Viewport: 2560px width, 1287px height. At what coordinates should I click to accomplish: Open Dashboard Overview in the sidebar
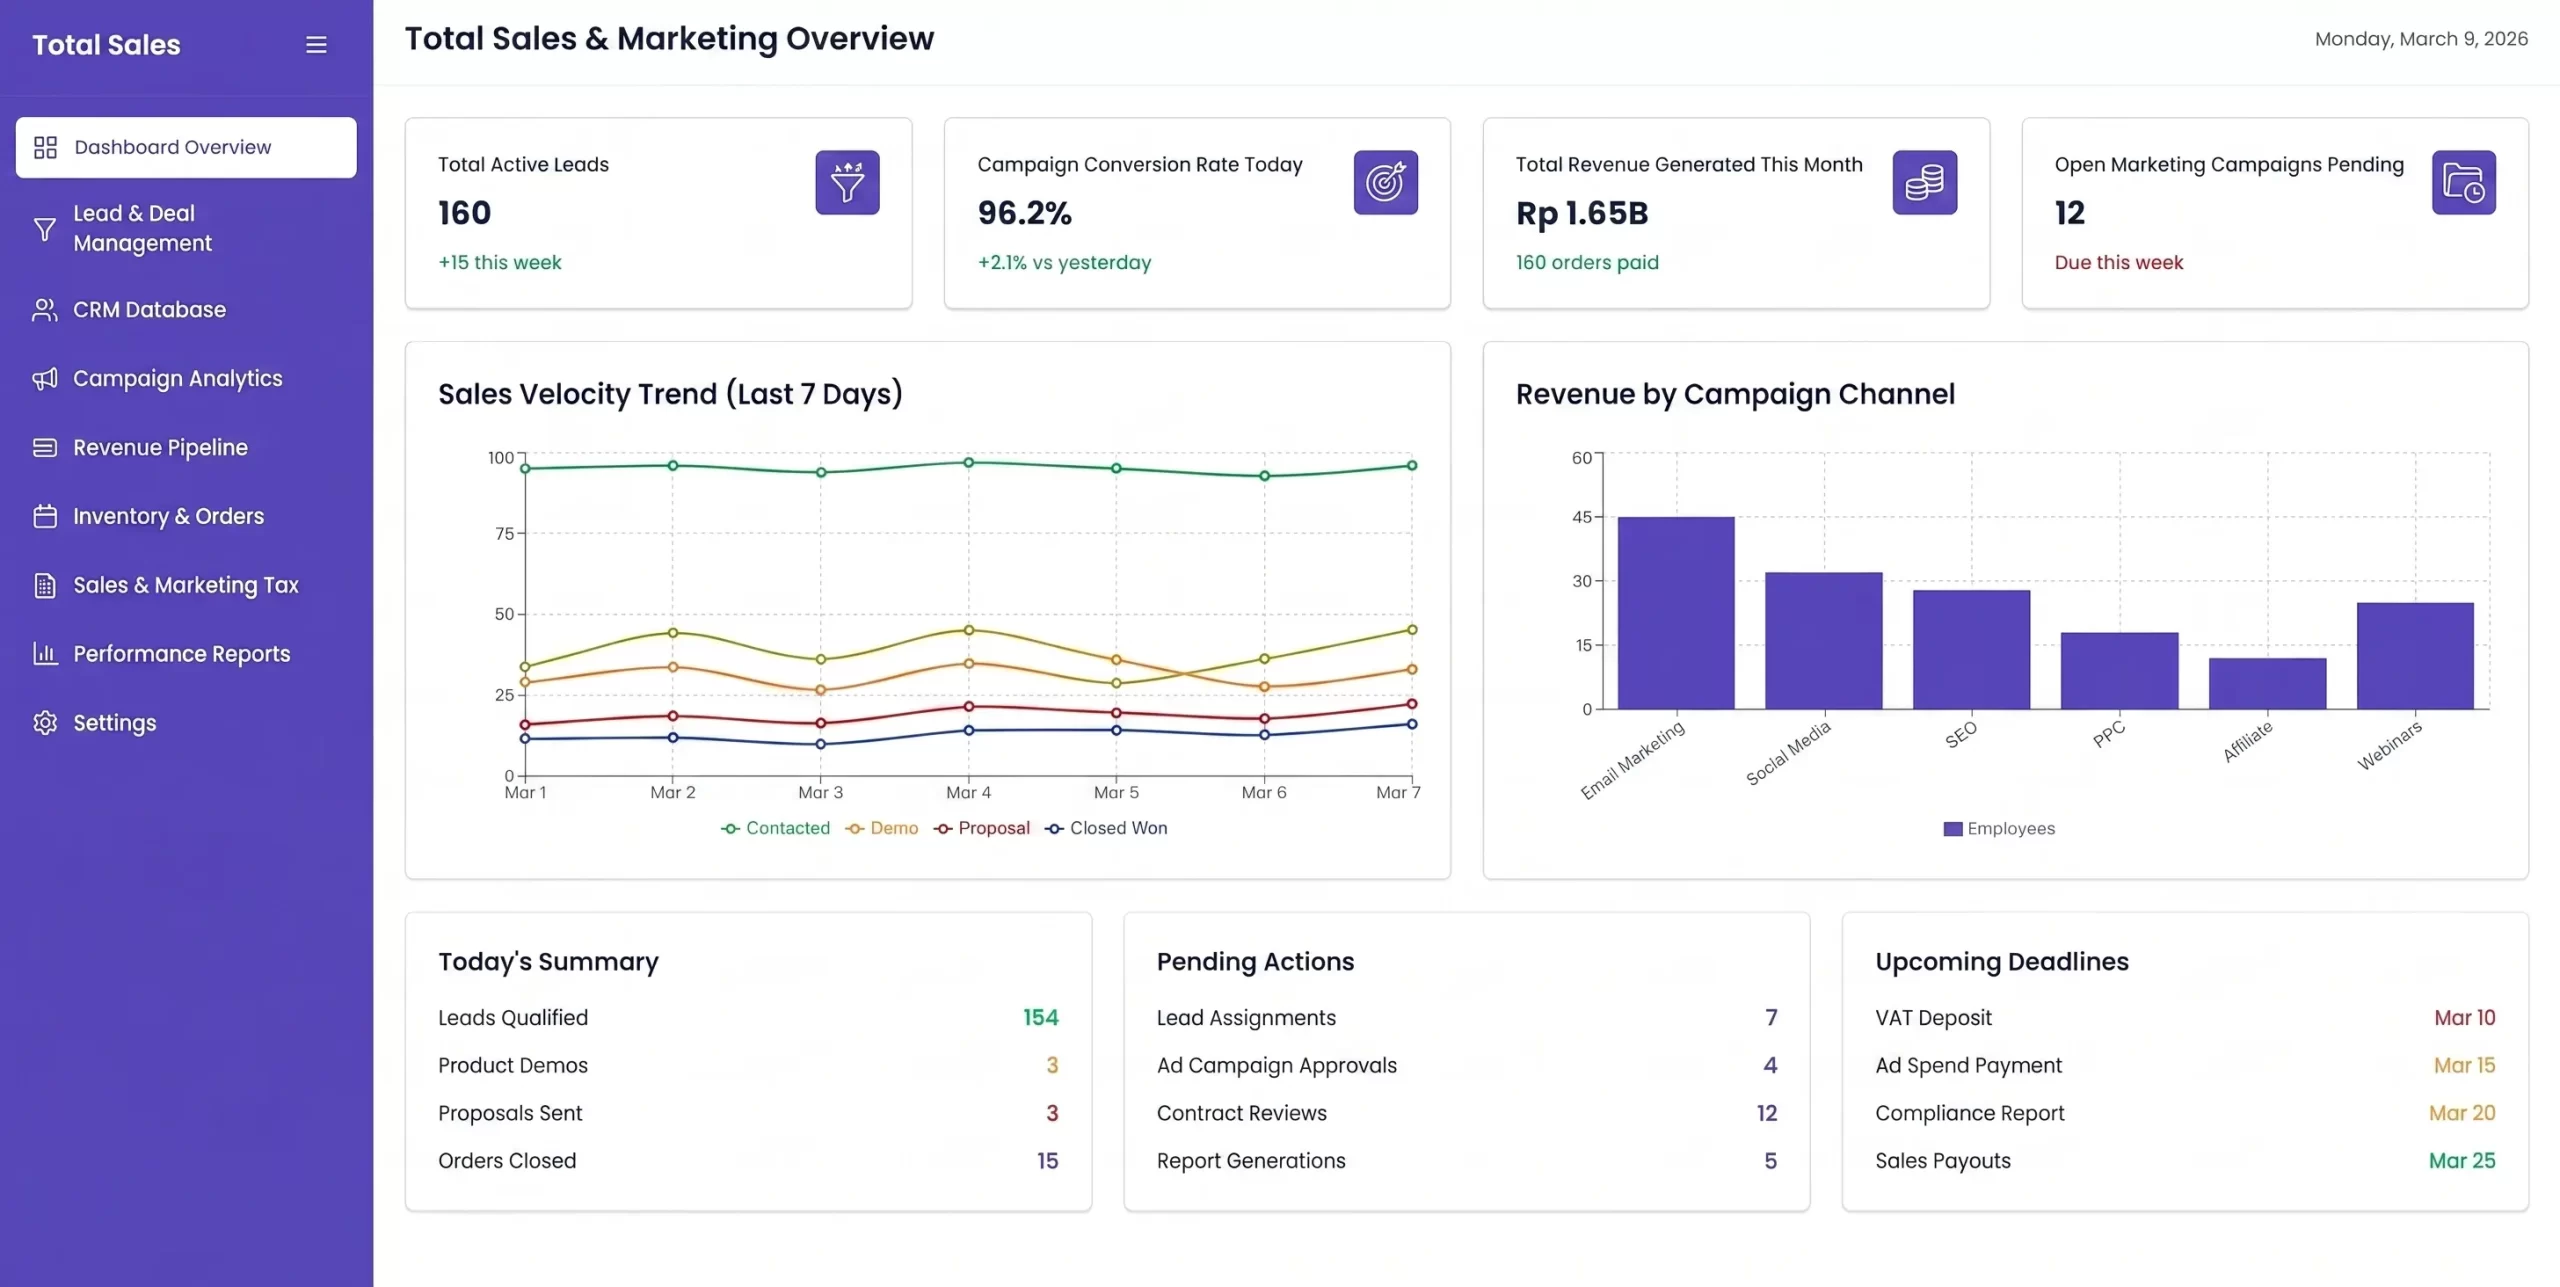(186, 148)
